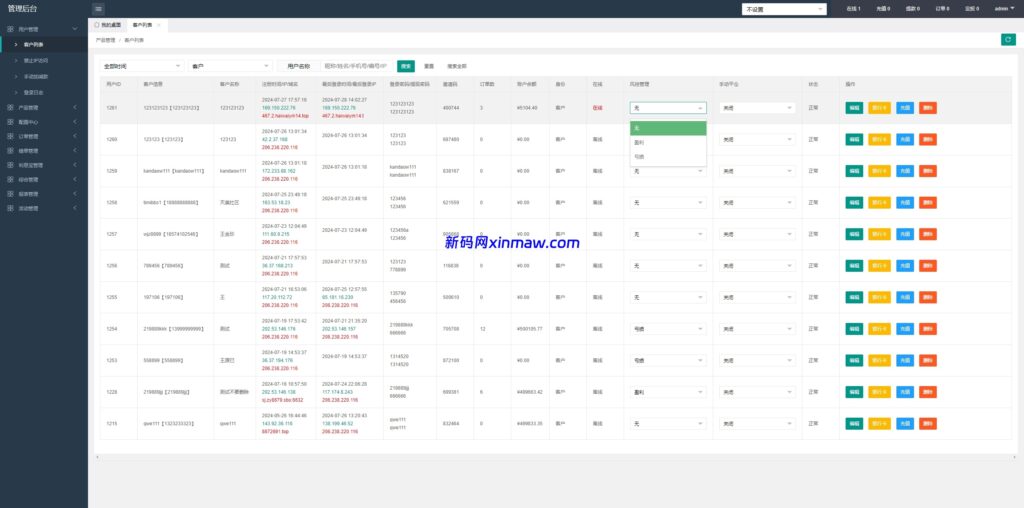
Task: Click the green 搜索 search button
Action: tap(406, 66)
